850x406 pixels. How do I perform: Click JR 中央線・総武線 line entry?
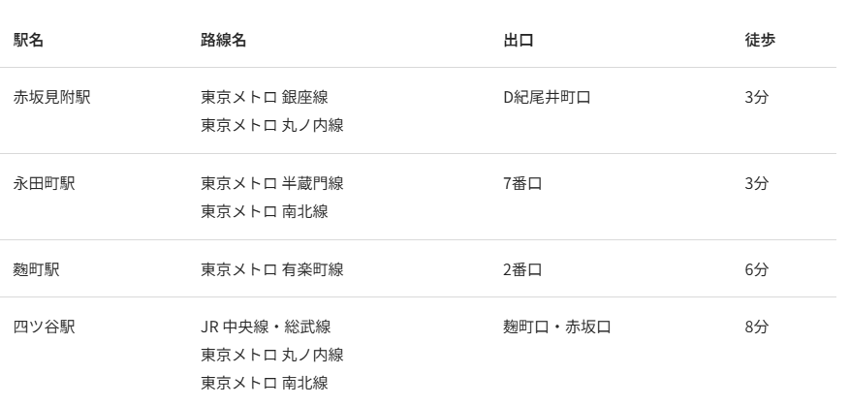tap(266, 327)
